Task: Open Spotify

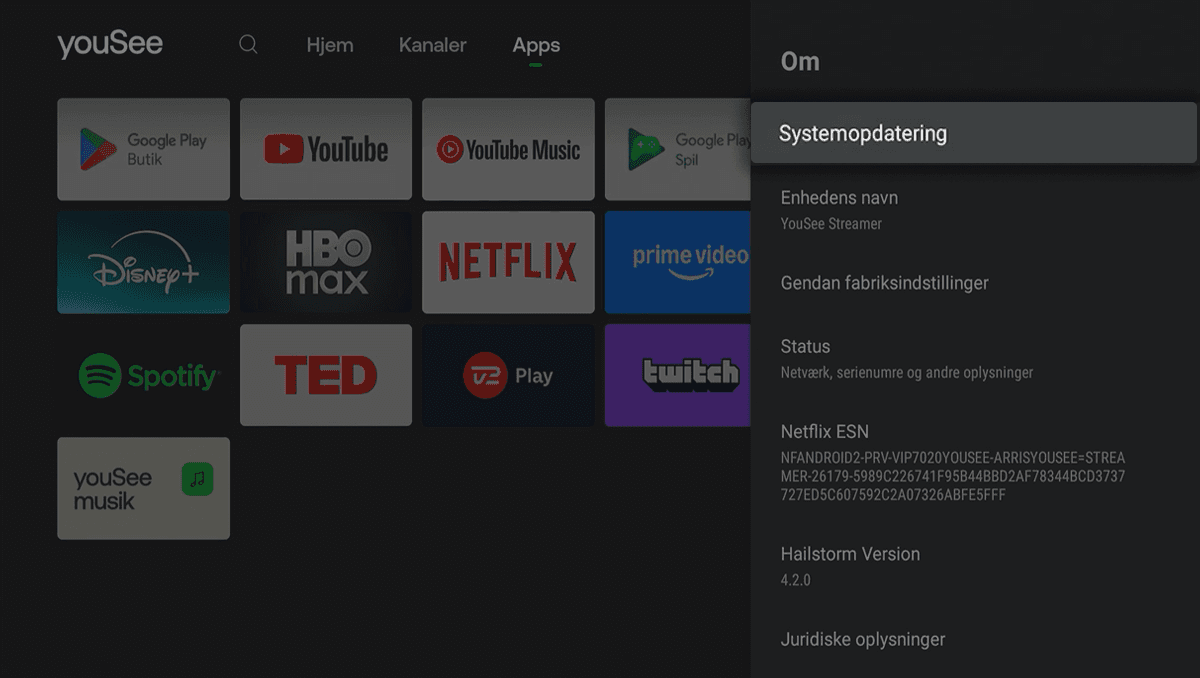Action: [143, 375]
